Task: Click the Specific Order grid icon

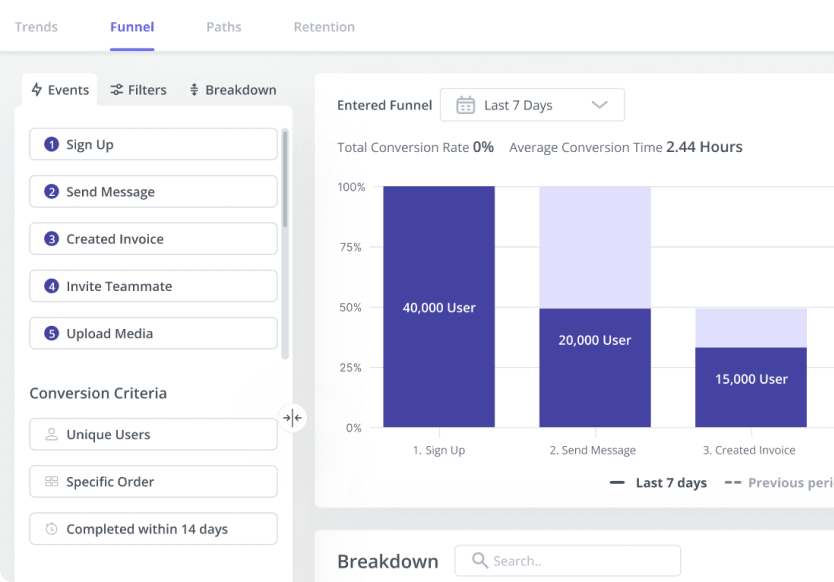Action: pyautogui.click(x=51, y=482)
